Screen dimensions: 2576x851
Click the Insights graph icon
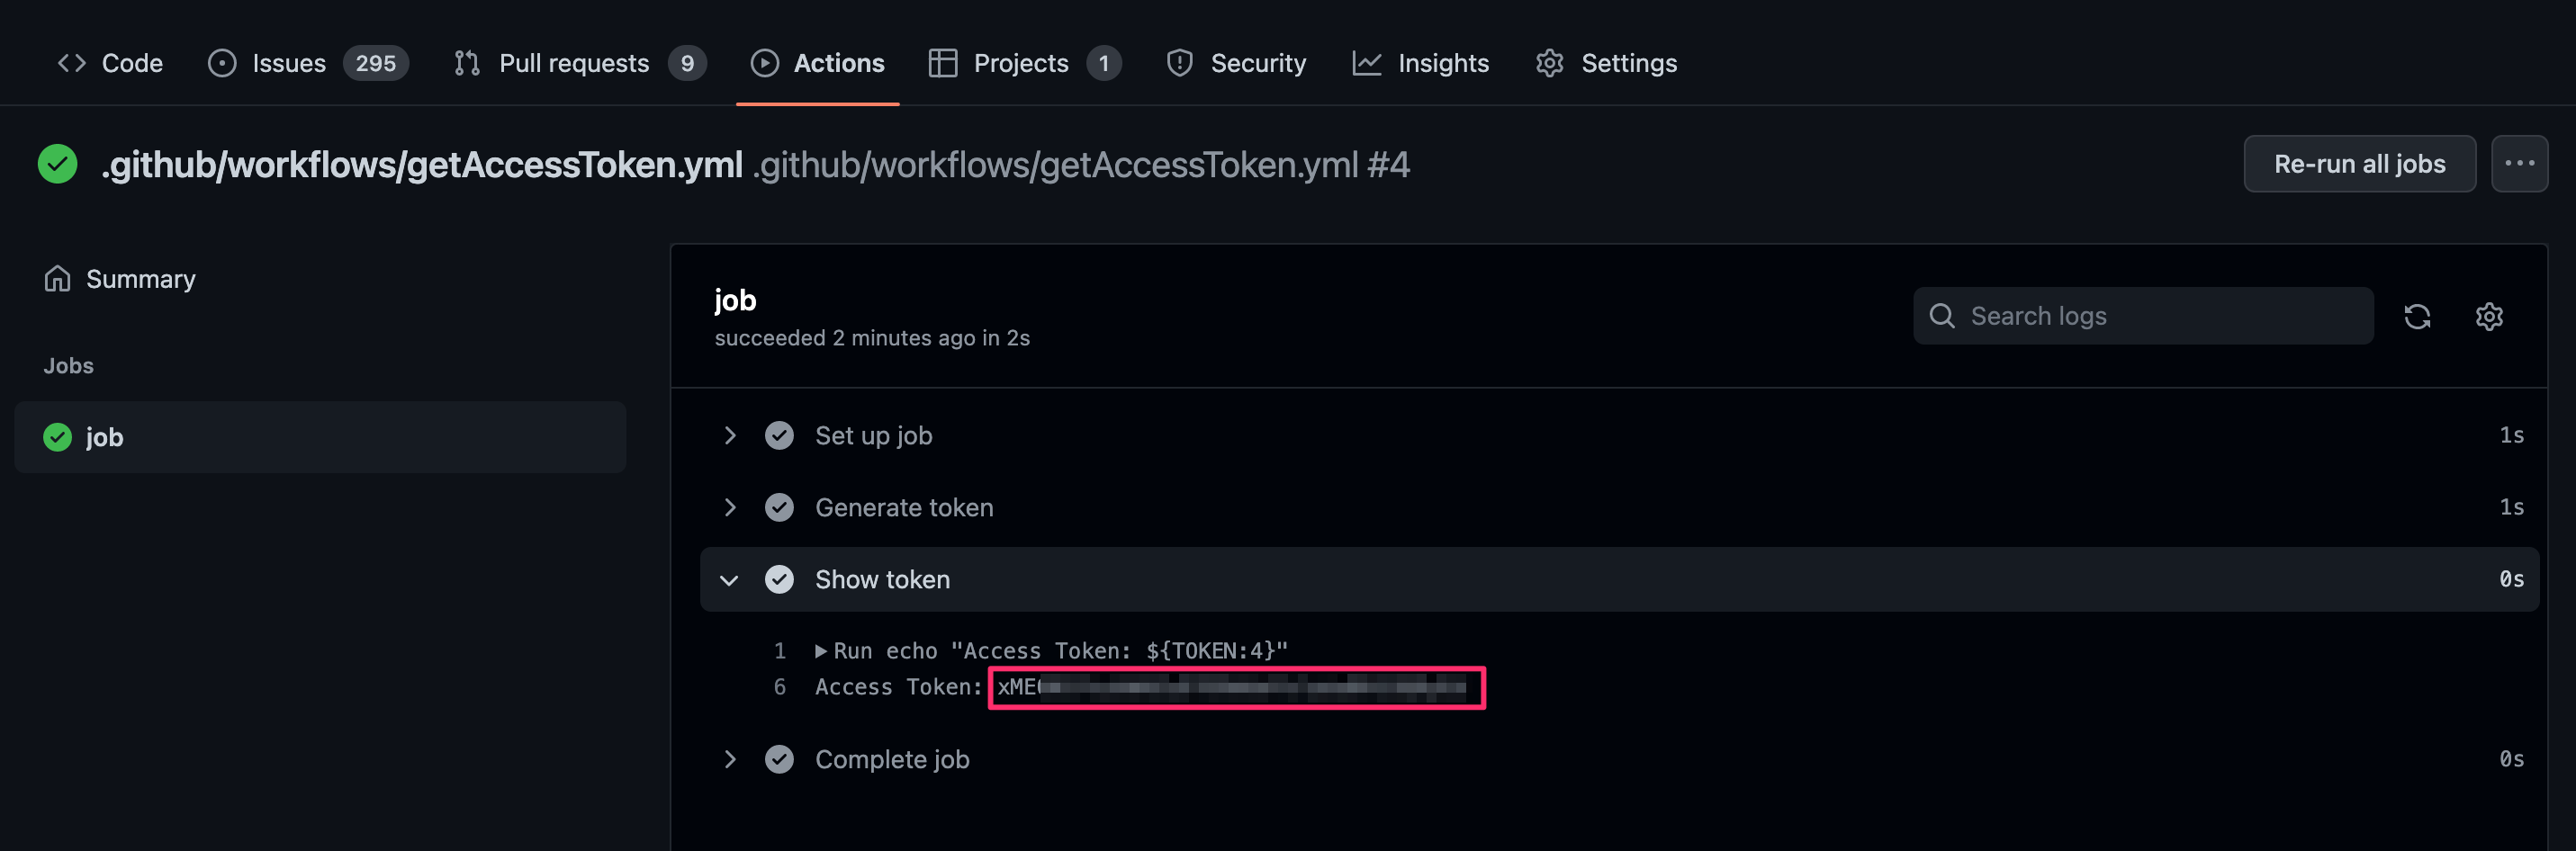(x=1366, y=63)
